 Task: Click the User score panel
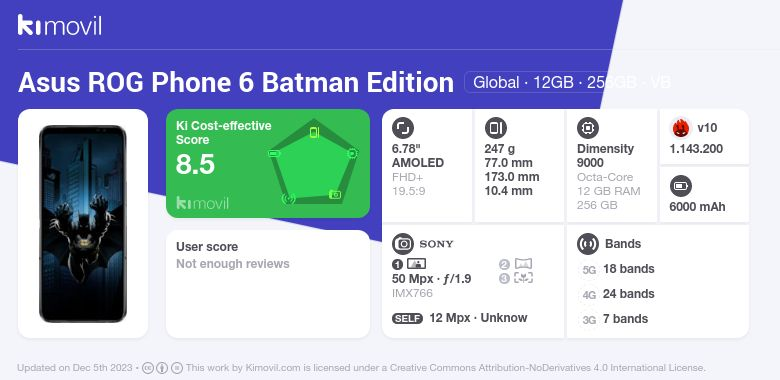[268, 284]
